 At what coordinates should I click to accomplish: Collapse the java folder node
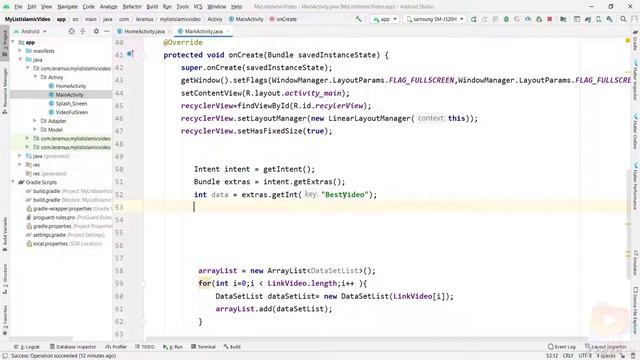point(20,60)
